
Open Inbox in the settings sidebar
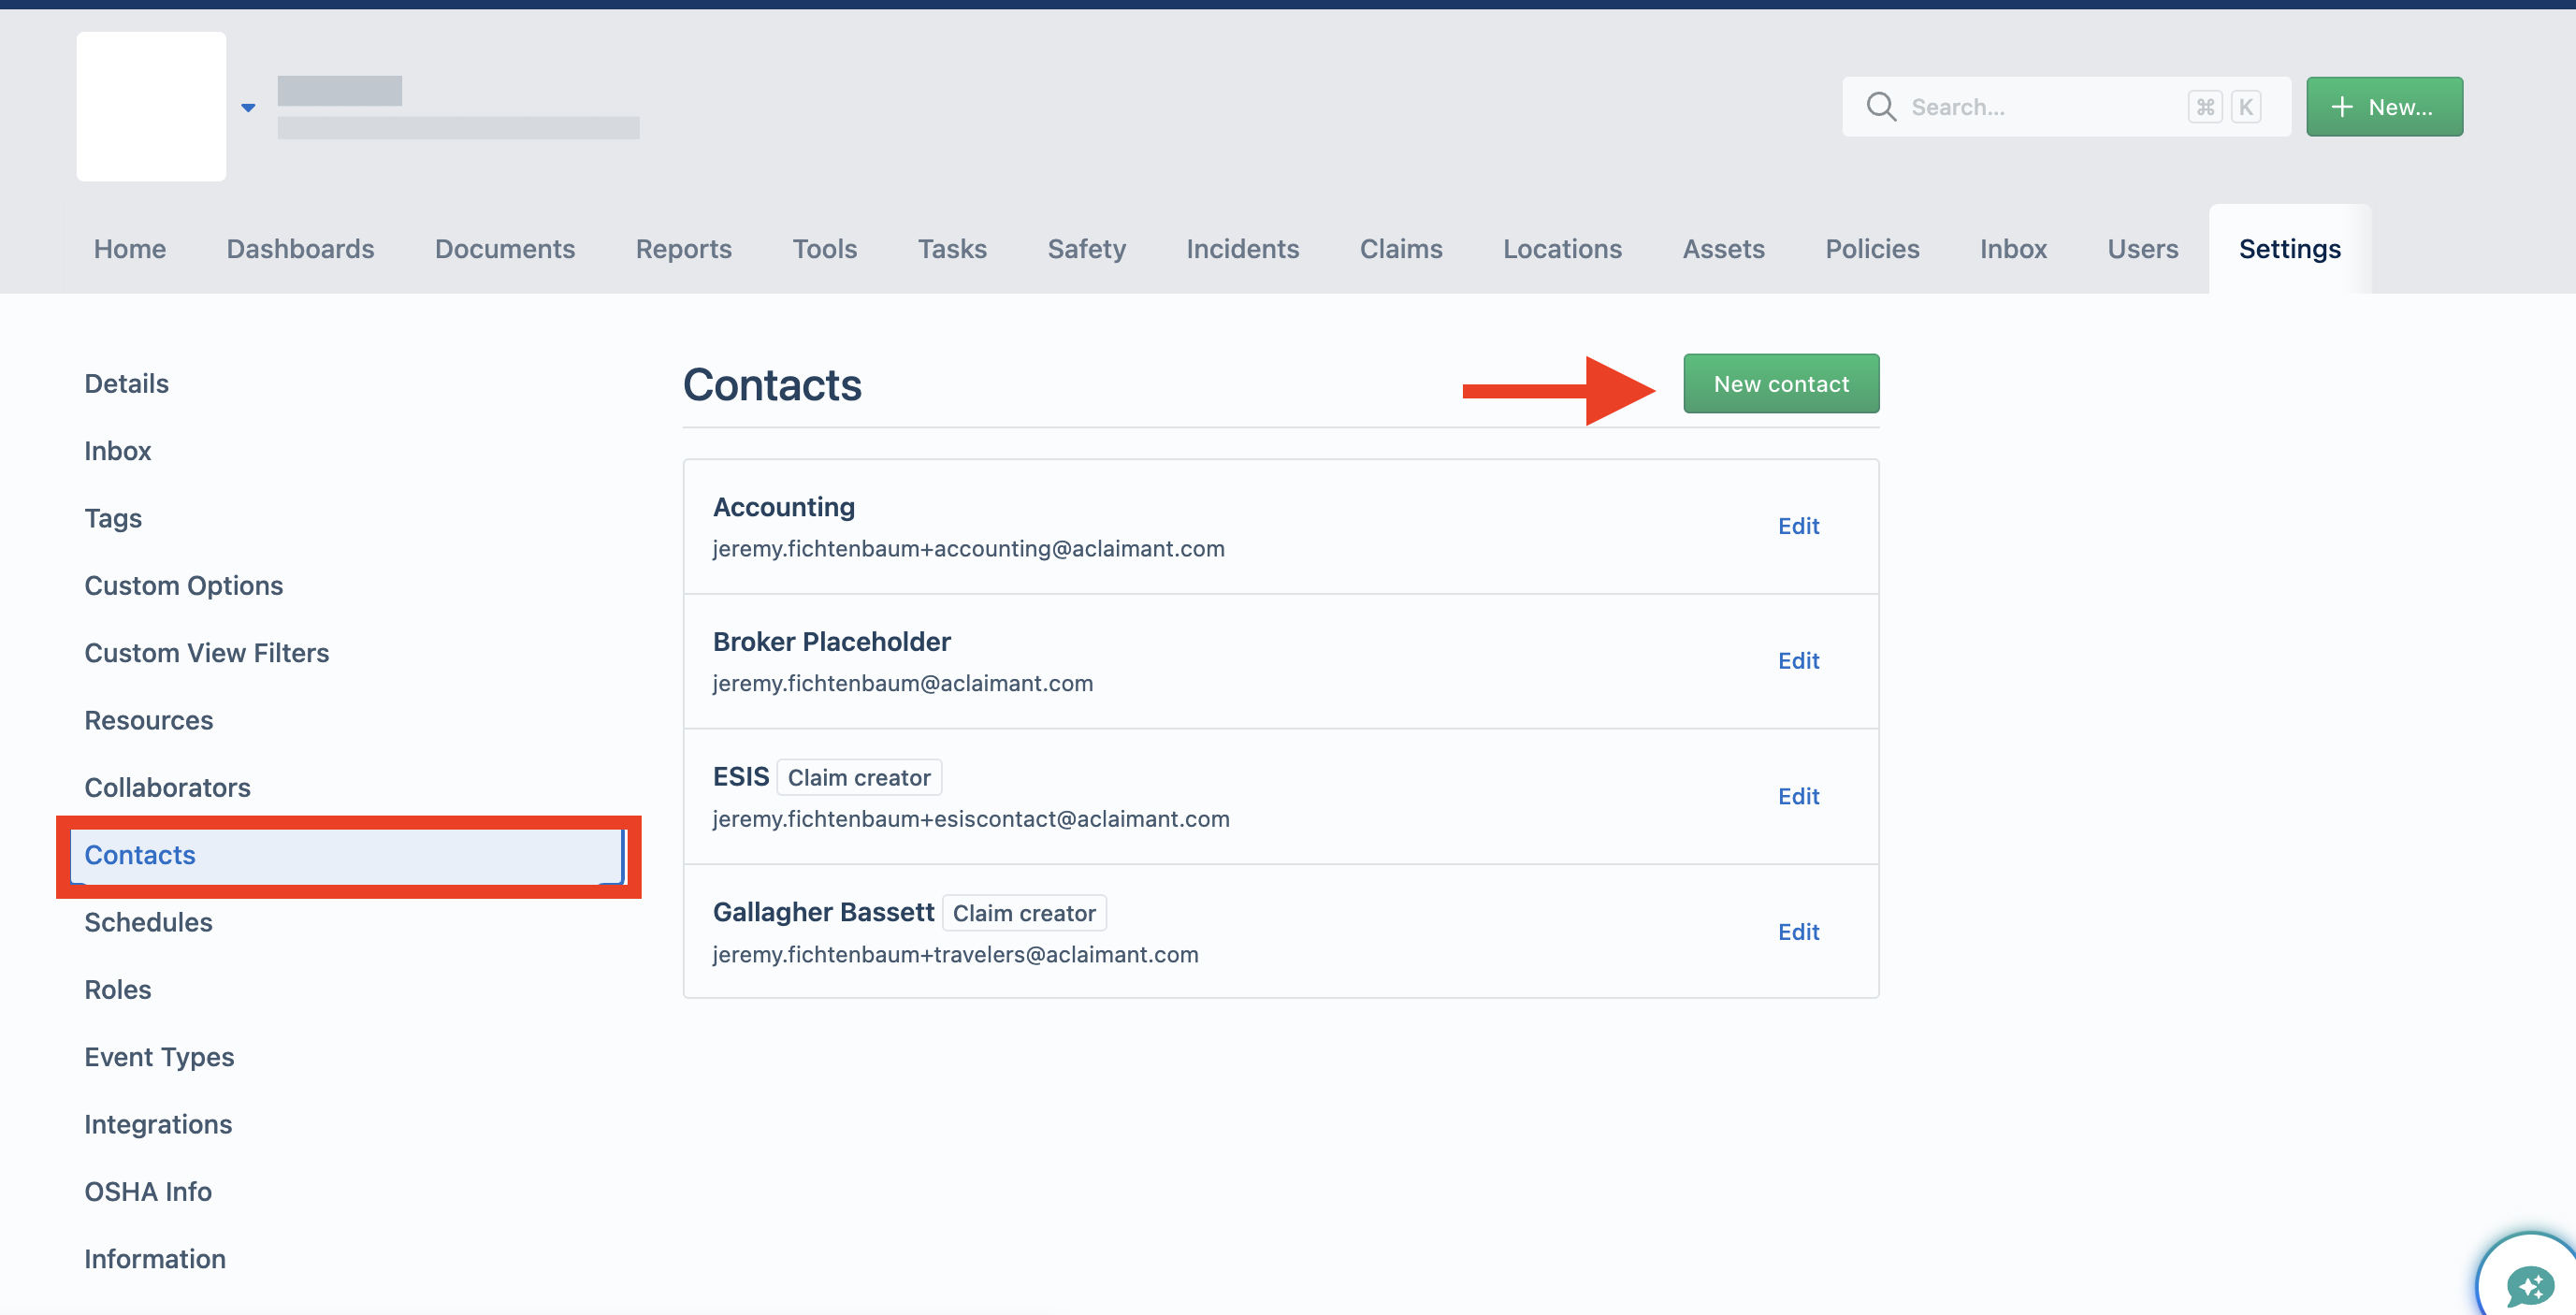(x=118, y=451)
